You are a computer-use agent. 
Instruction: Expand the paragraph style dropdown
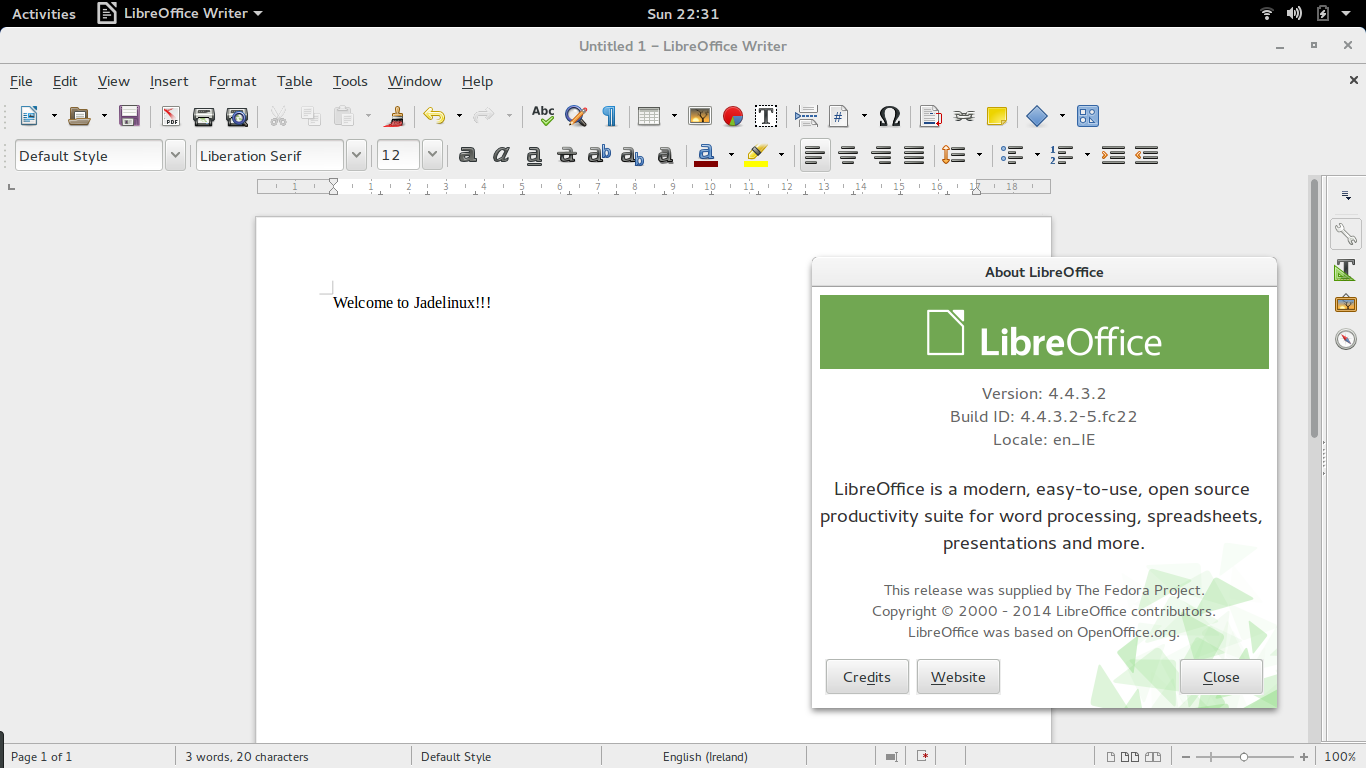(175, 155)
